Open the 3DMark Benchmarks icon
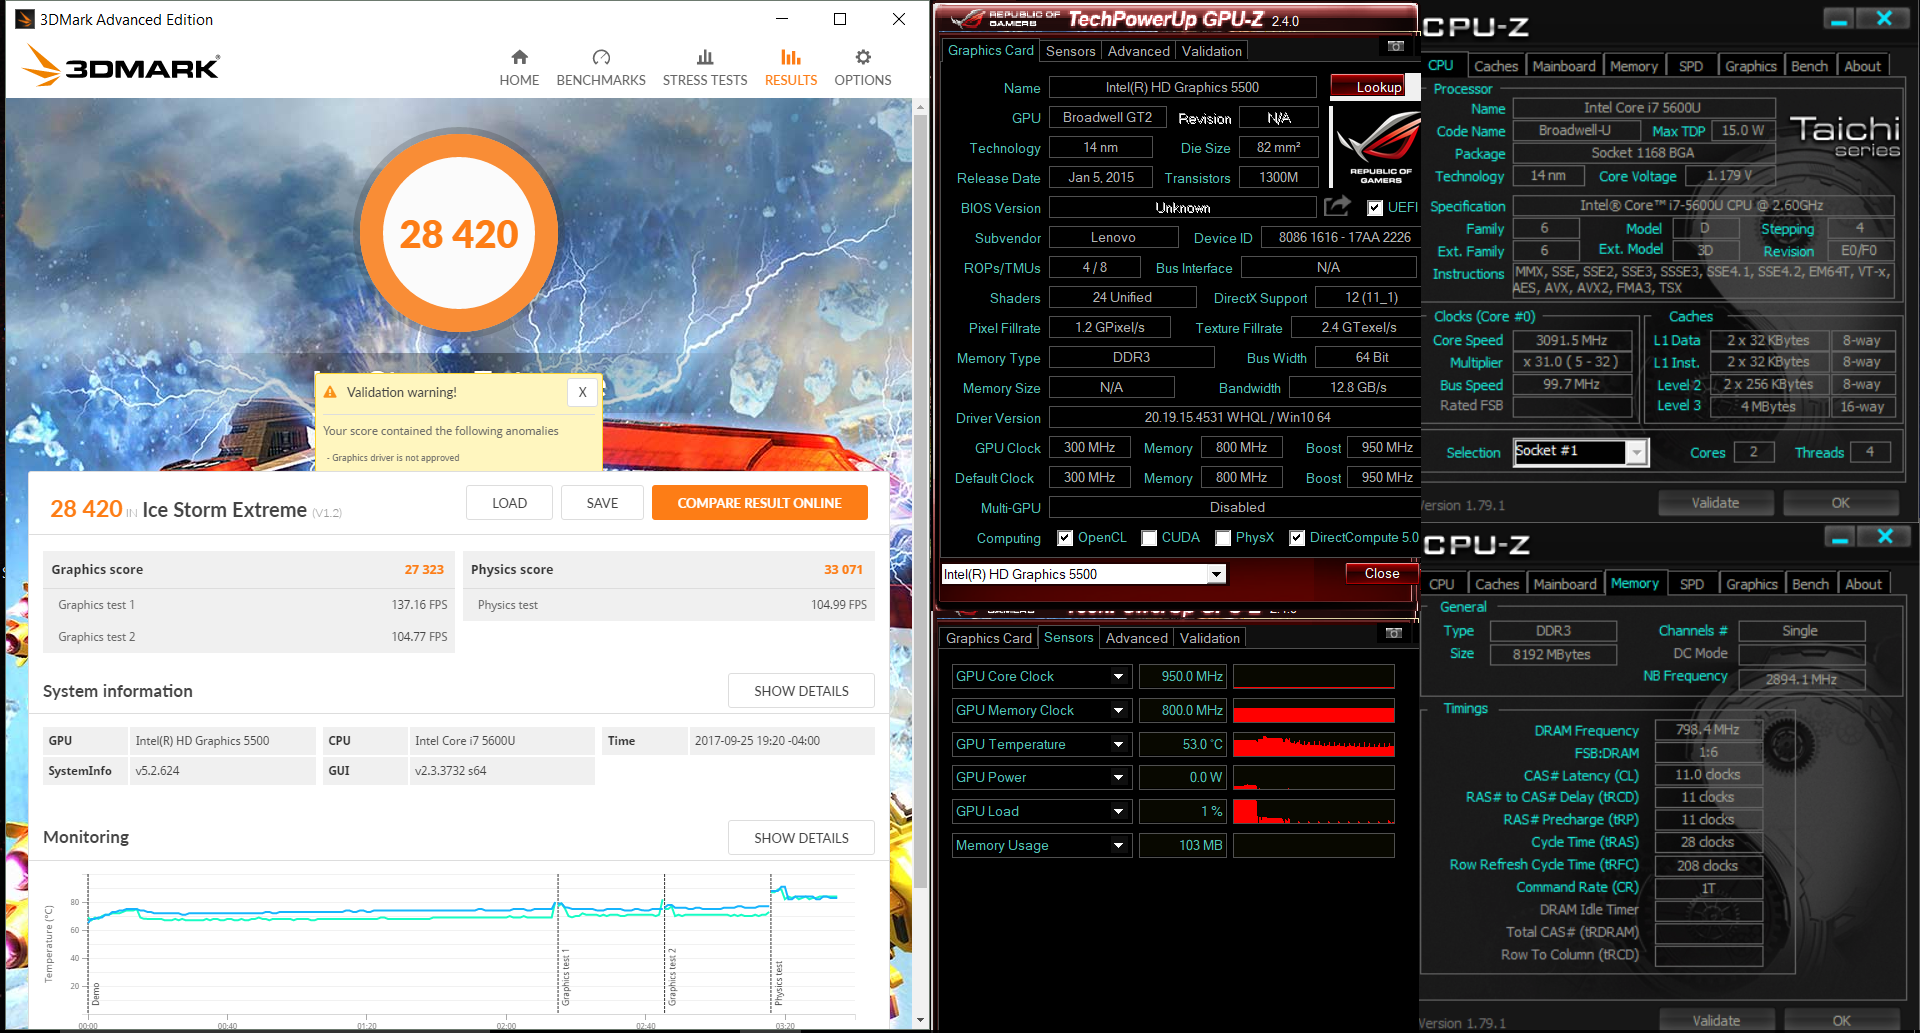Image resolution: width=1920 pixels, height=1033 pixels. pyautogui.click(x=601, y=57)
